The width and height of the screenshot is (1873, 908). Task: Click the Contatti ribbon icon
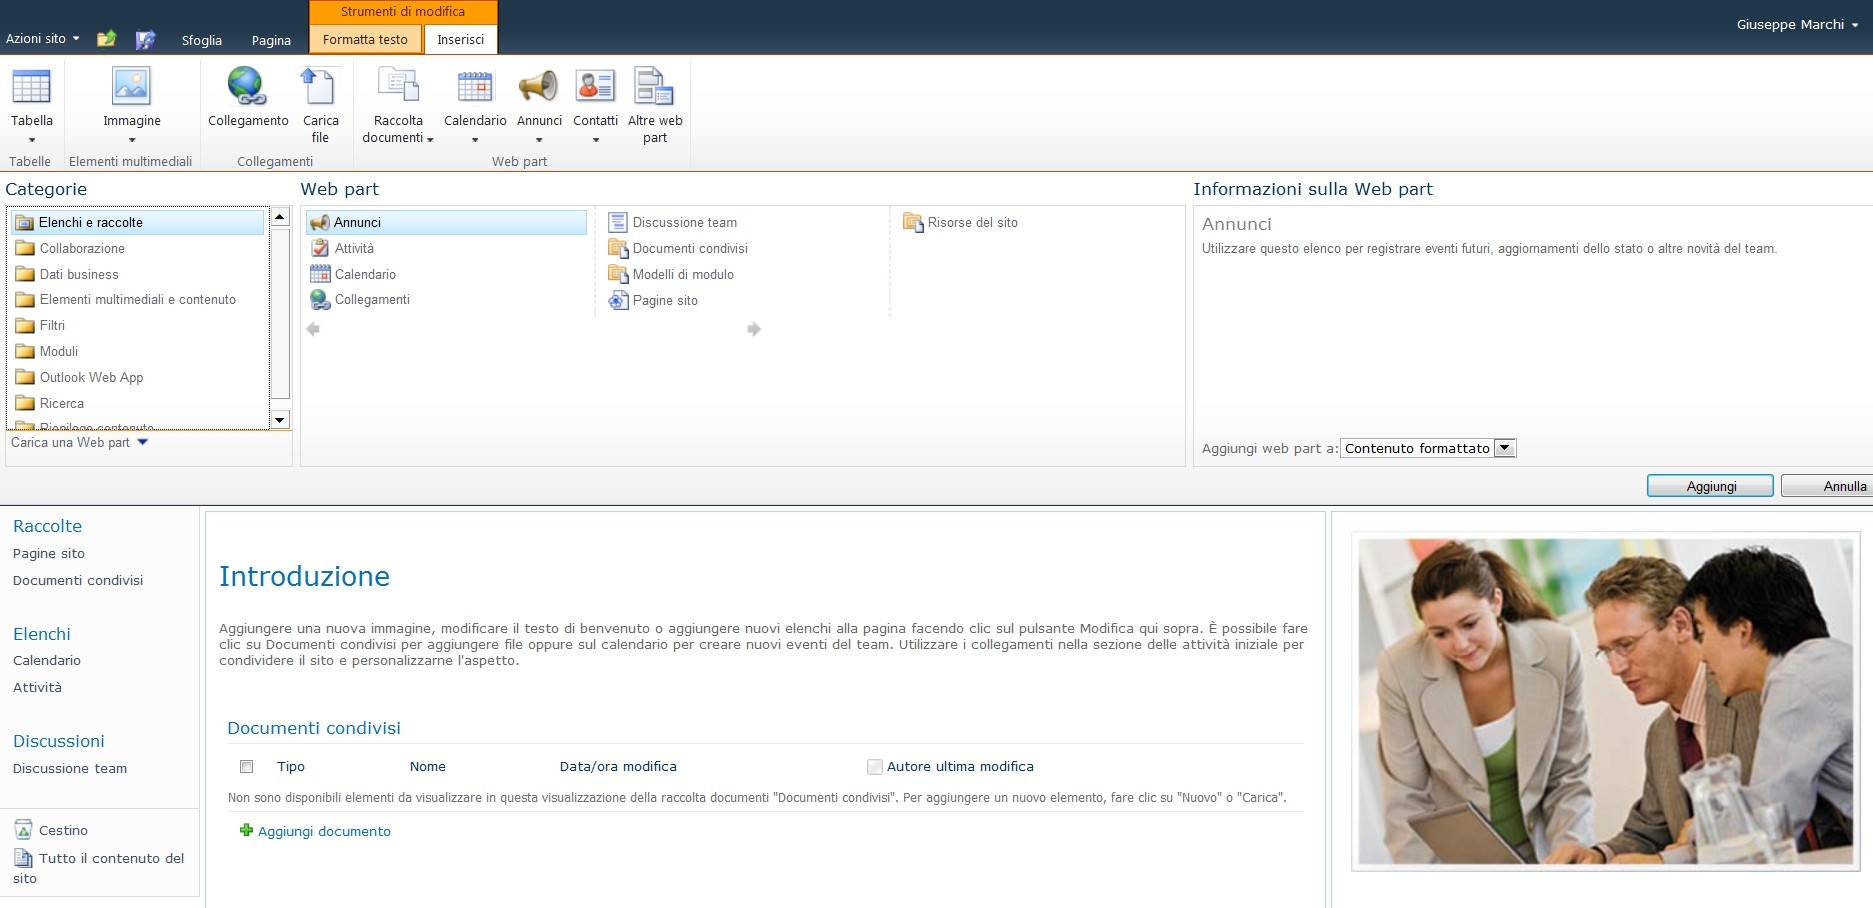(x=595, y=86)
